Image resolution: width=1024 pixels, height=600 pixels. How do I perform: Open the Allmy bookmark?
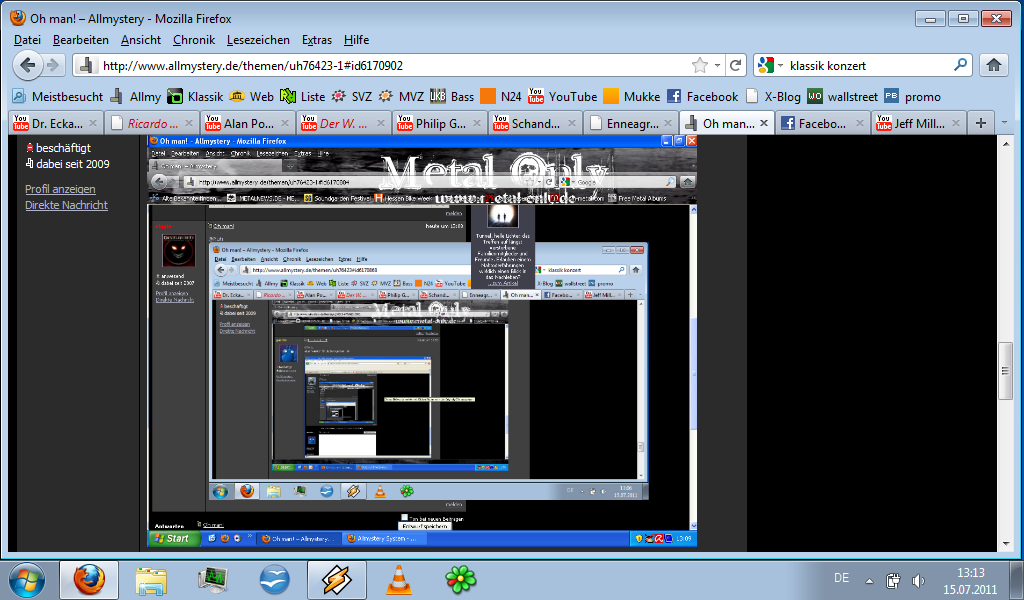coord(136,97)
